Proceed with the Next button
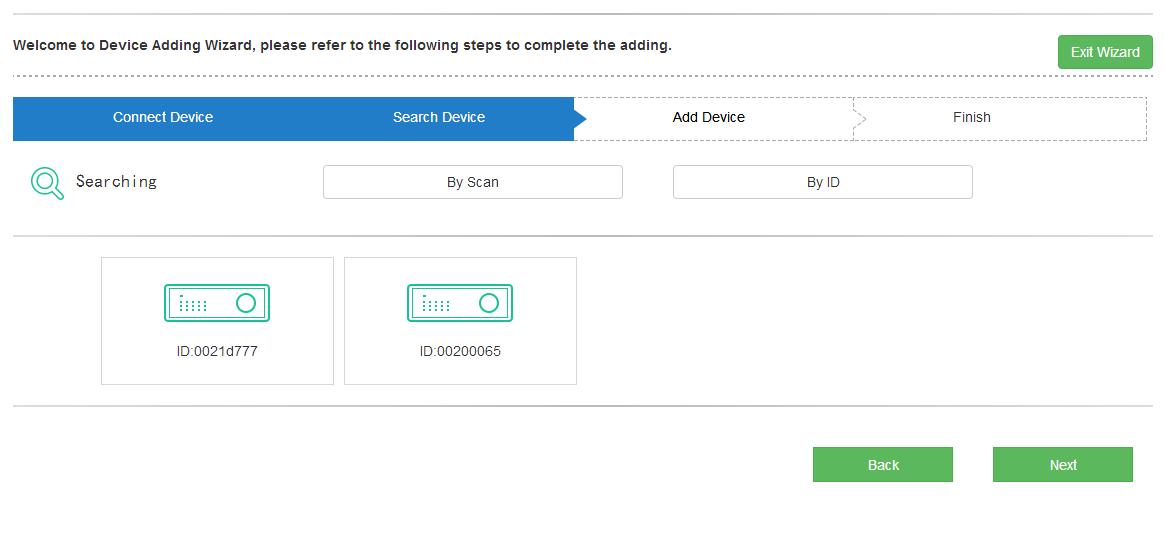 click(x=1063, y=465)
